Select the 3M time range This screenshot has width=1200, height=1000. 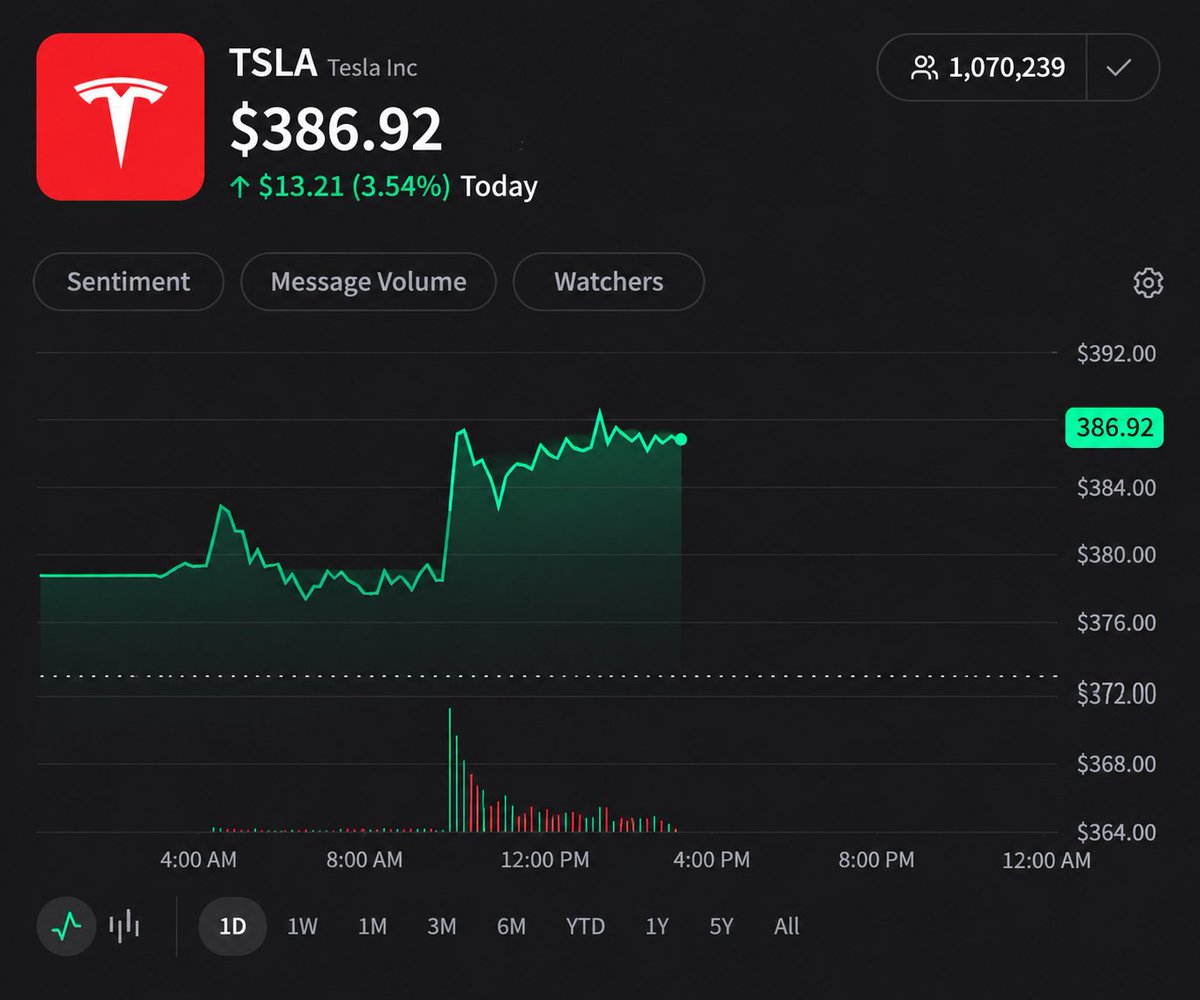(441, 927)
